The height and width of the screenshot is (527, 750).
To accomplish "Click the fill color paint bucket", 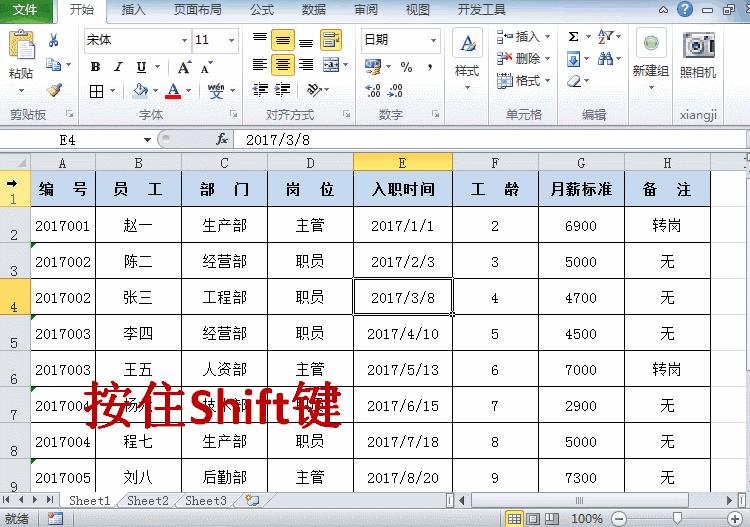I will (x=140, y=90).
